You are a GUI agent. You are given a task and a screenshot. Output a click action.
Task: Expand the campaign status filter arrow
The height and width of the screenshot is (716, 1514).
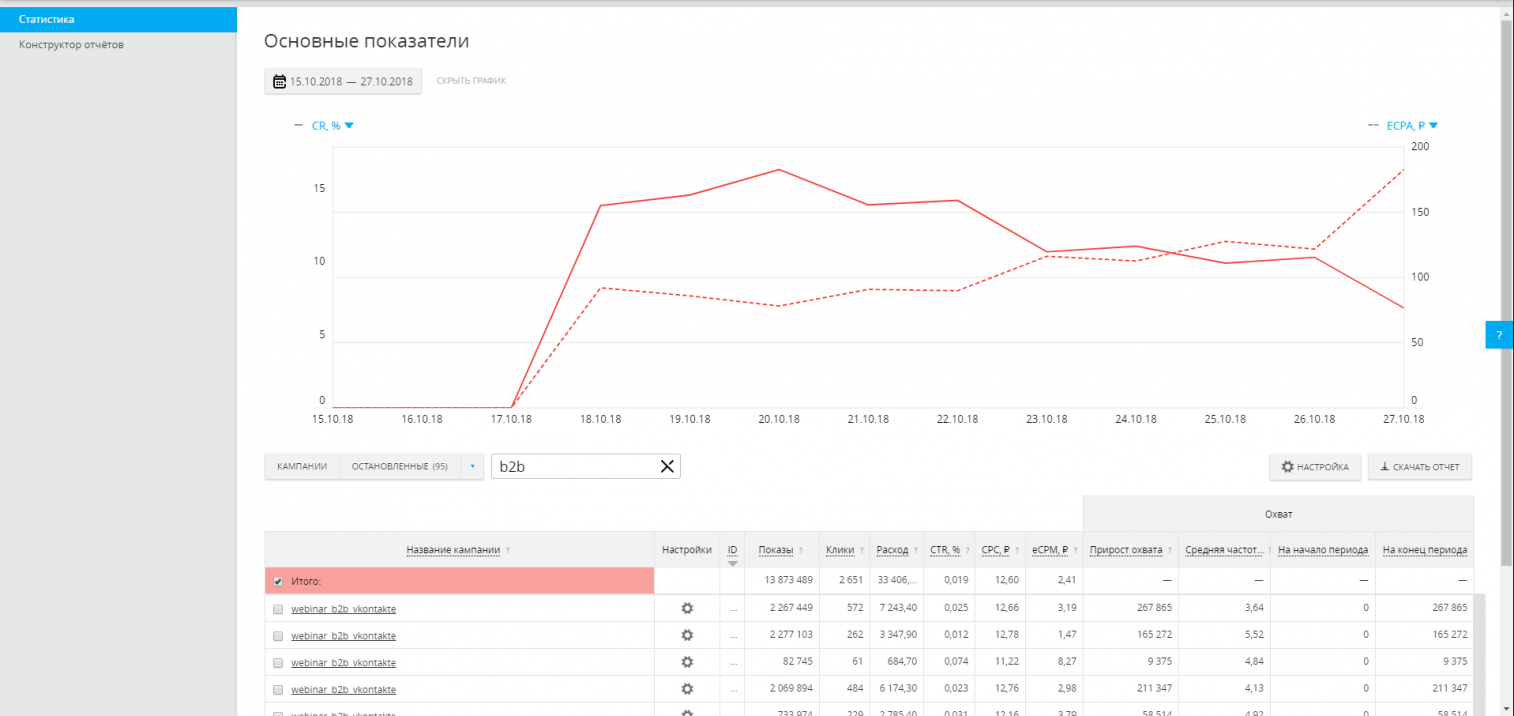pyautogui.click(x=472, y=466)
